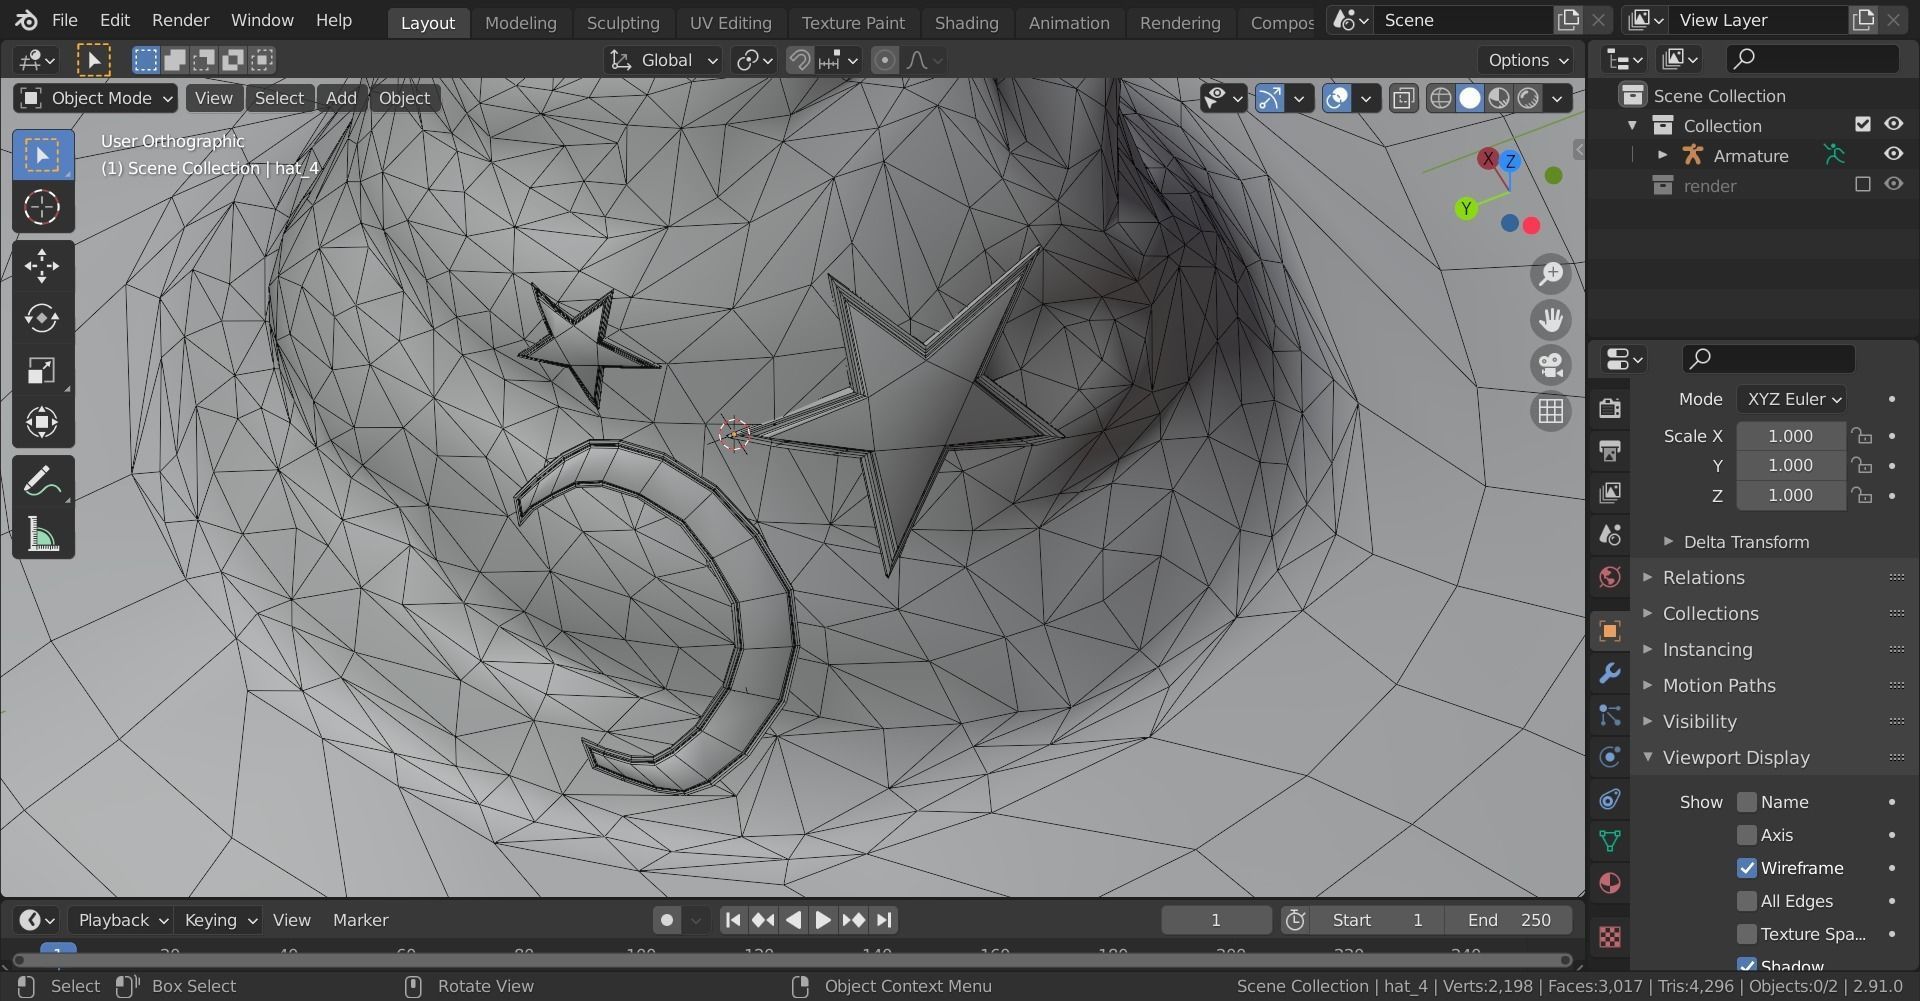Activate the Scale tool
Viewport: 1920px width, 1001px height.
42,370
